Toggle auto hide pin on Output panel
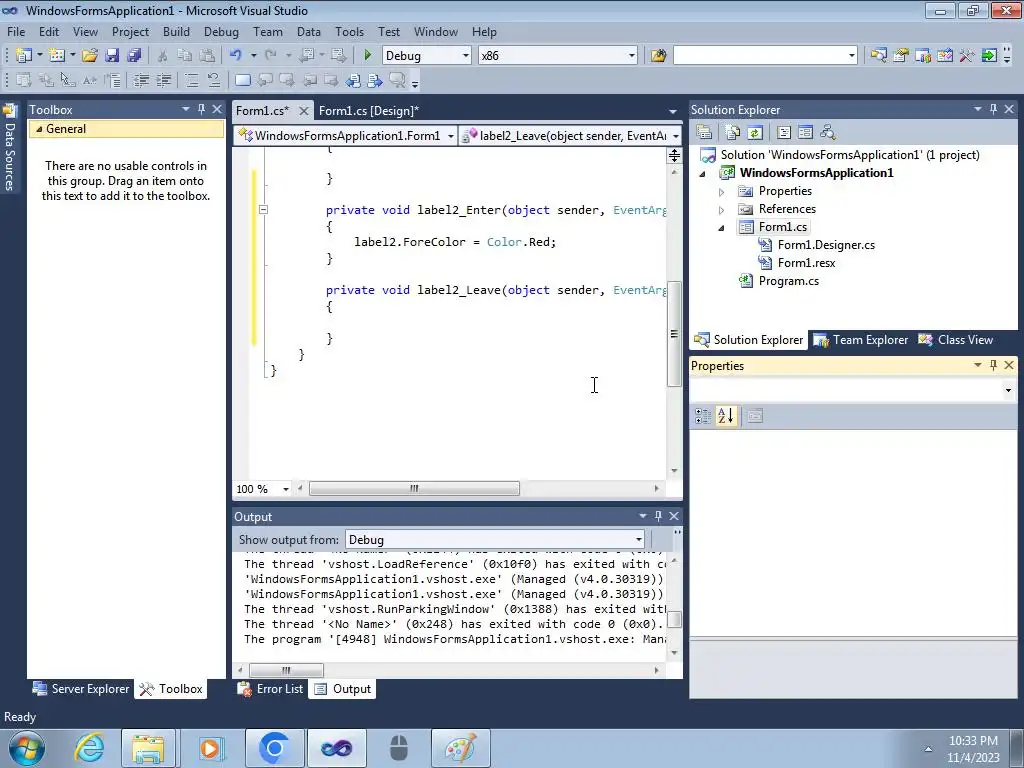Screen dimensions: 1024x768 (658, 516)
